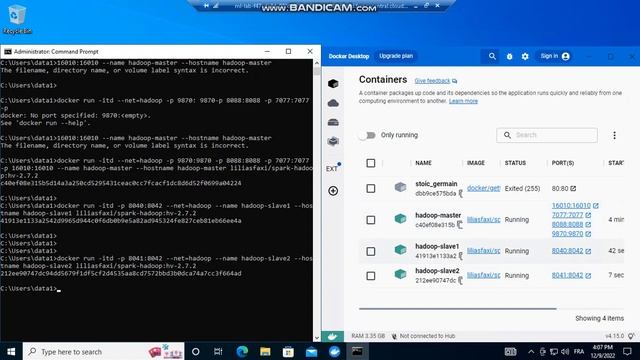Click the Upgrade plan button
640x360 pixels.
(x=396, y=56)
